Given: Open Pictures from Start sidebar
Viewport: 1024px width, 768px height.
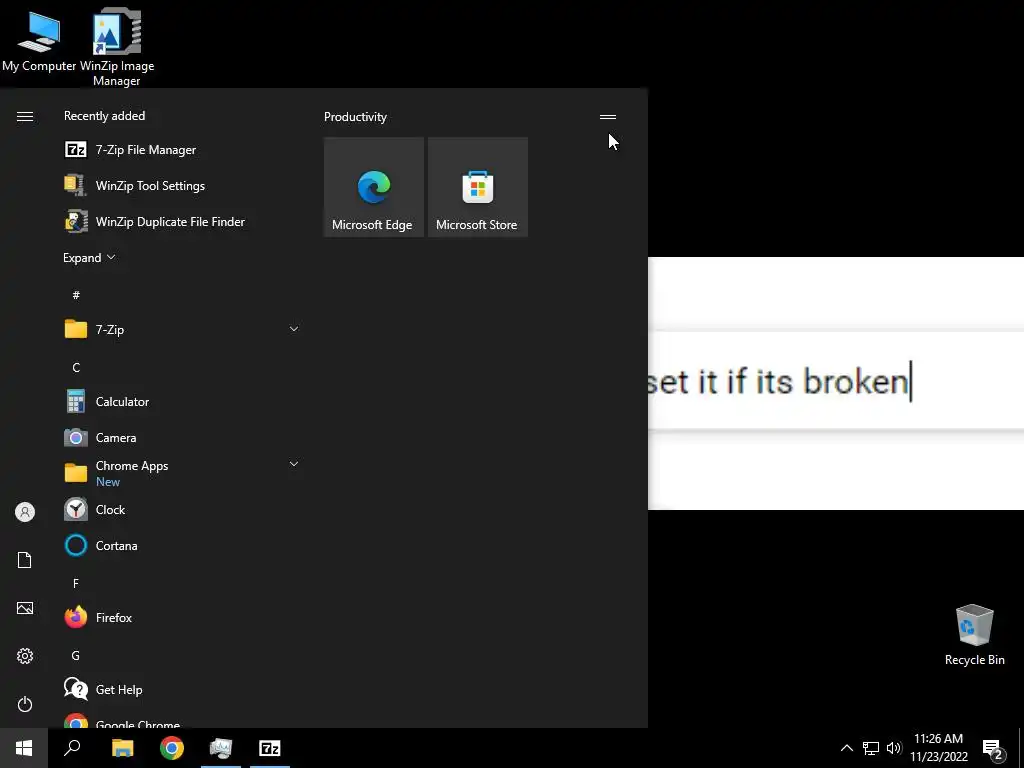Looking at the screenshot, I should point(25,608).
